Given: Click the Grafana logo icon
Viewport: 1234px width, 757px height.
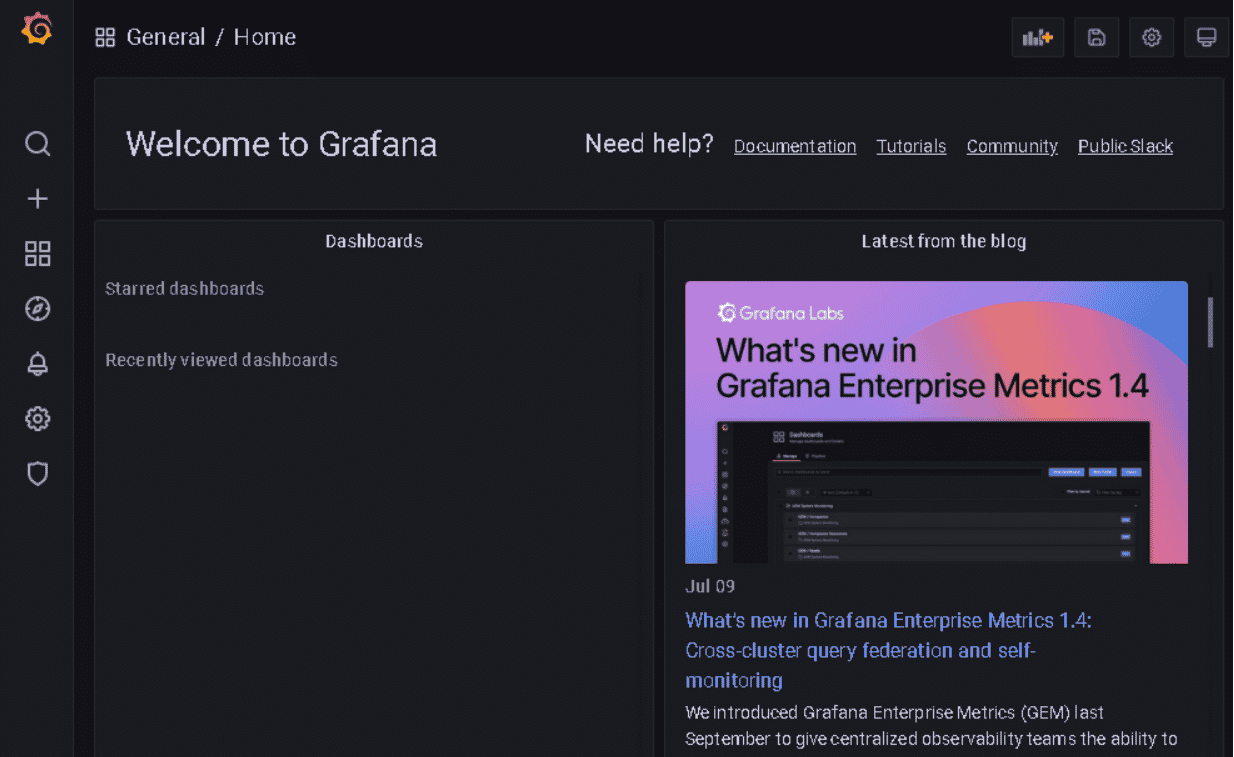Looking at the screenshot, I should (37, 30).
